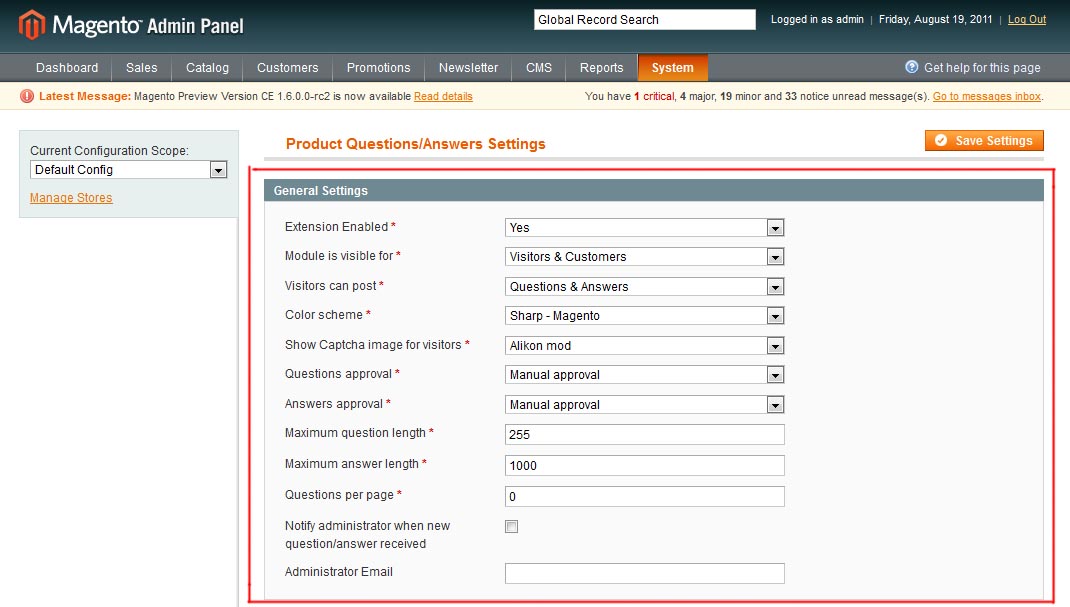
Task: Click the Magento logo icon
Action: (x=31, y=25)
